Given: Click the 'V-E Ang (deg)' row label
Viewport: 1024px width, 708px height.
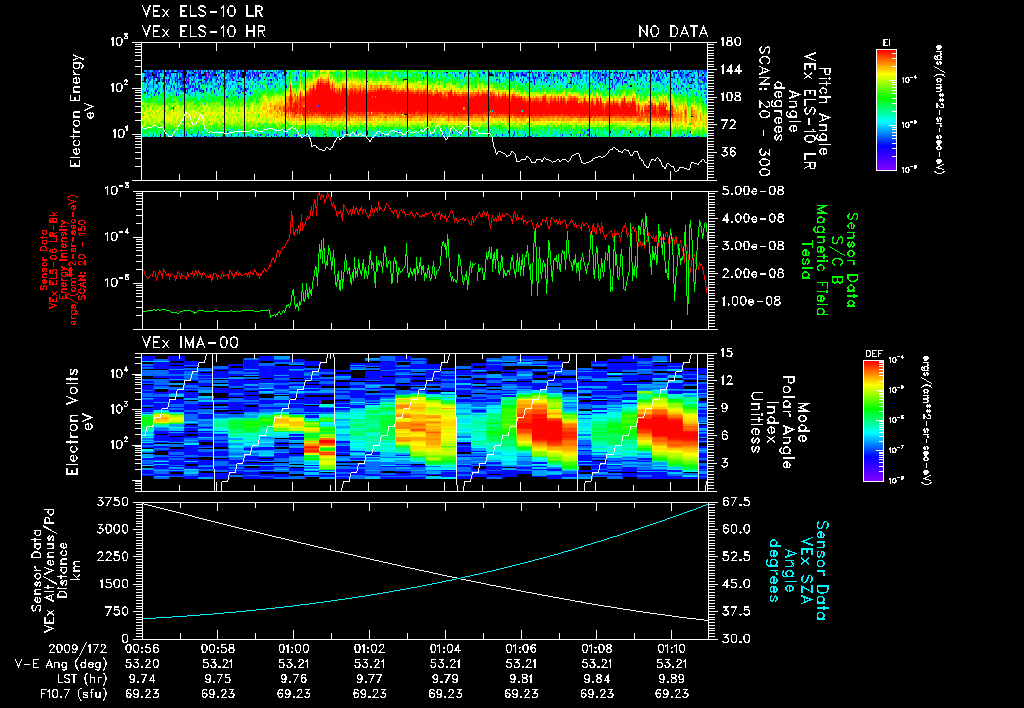Looking at the screenshot, I should (x=61, y=664).
